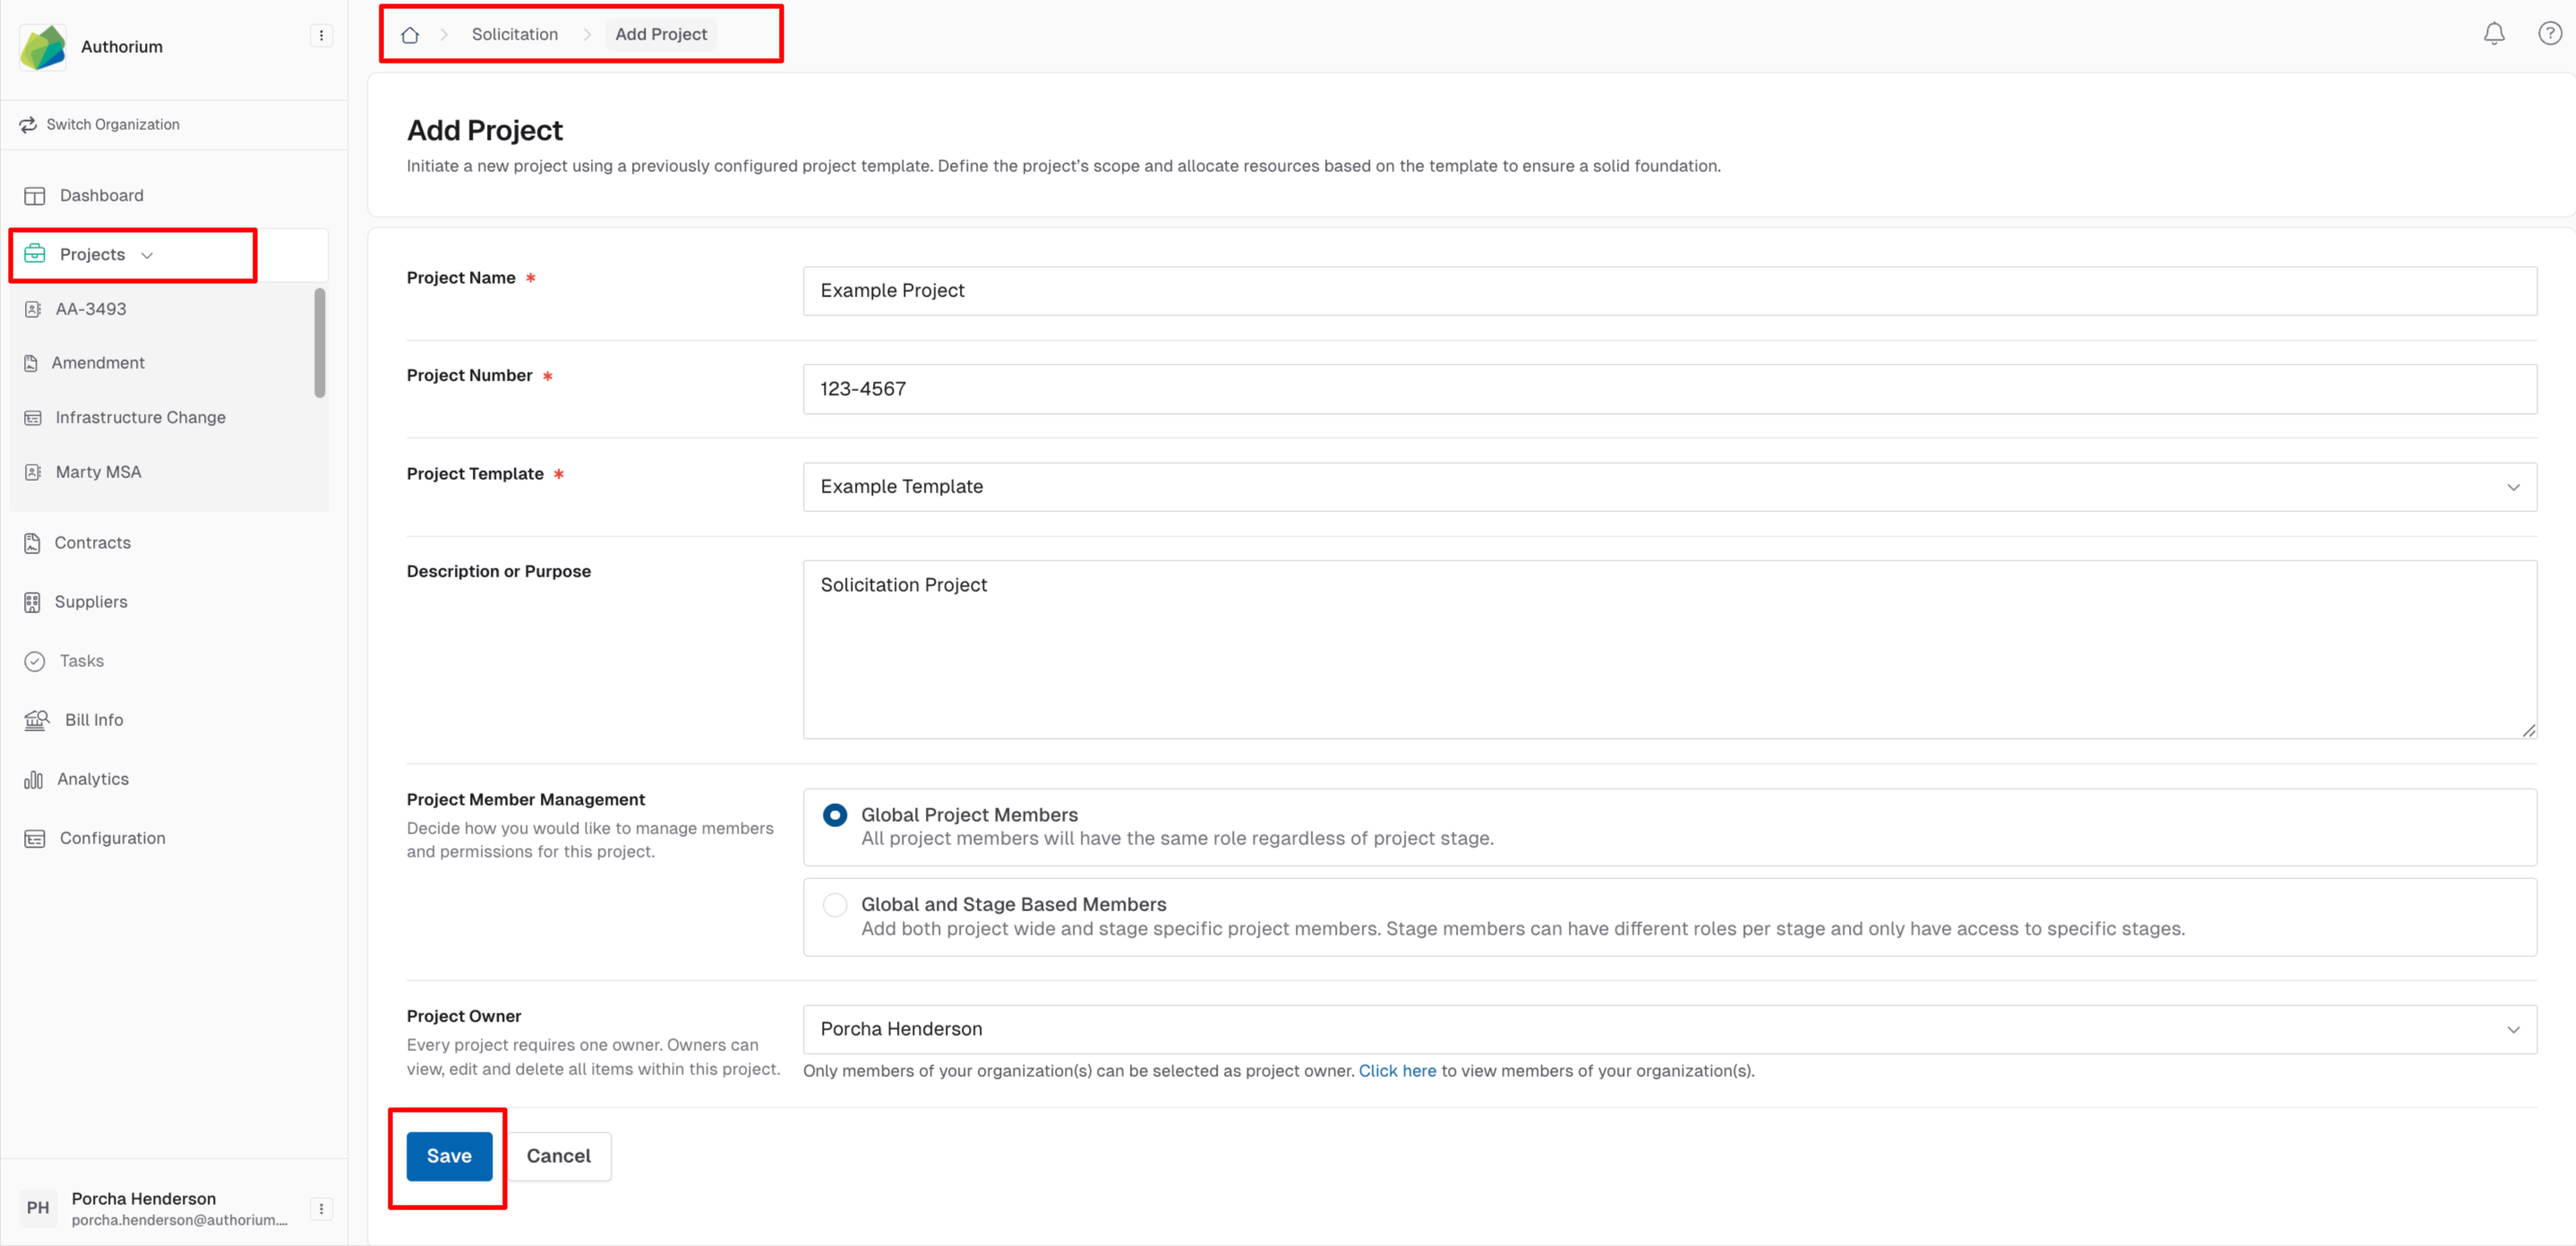
Task: Open Tasks in the sidebar
Action: click(82, 661)
